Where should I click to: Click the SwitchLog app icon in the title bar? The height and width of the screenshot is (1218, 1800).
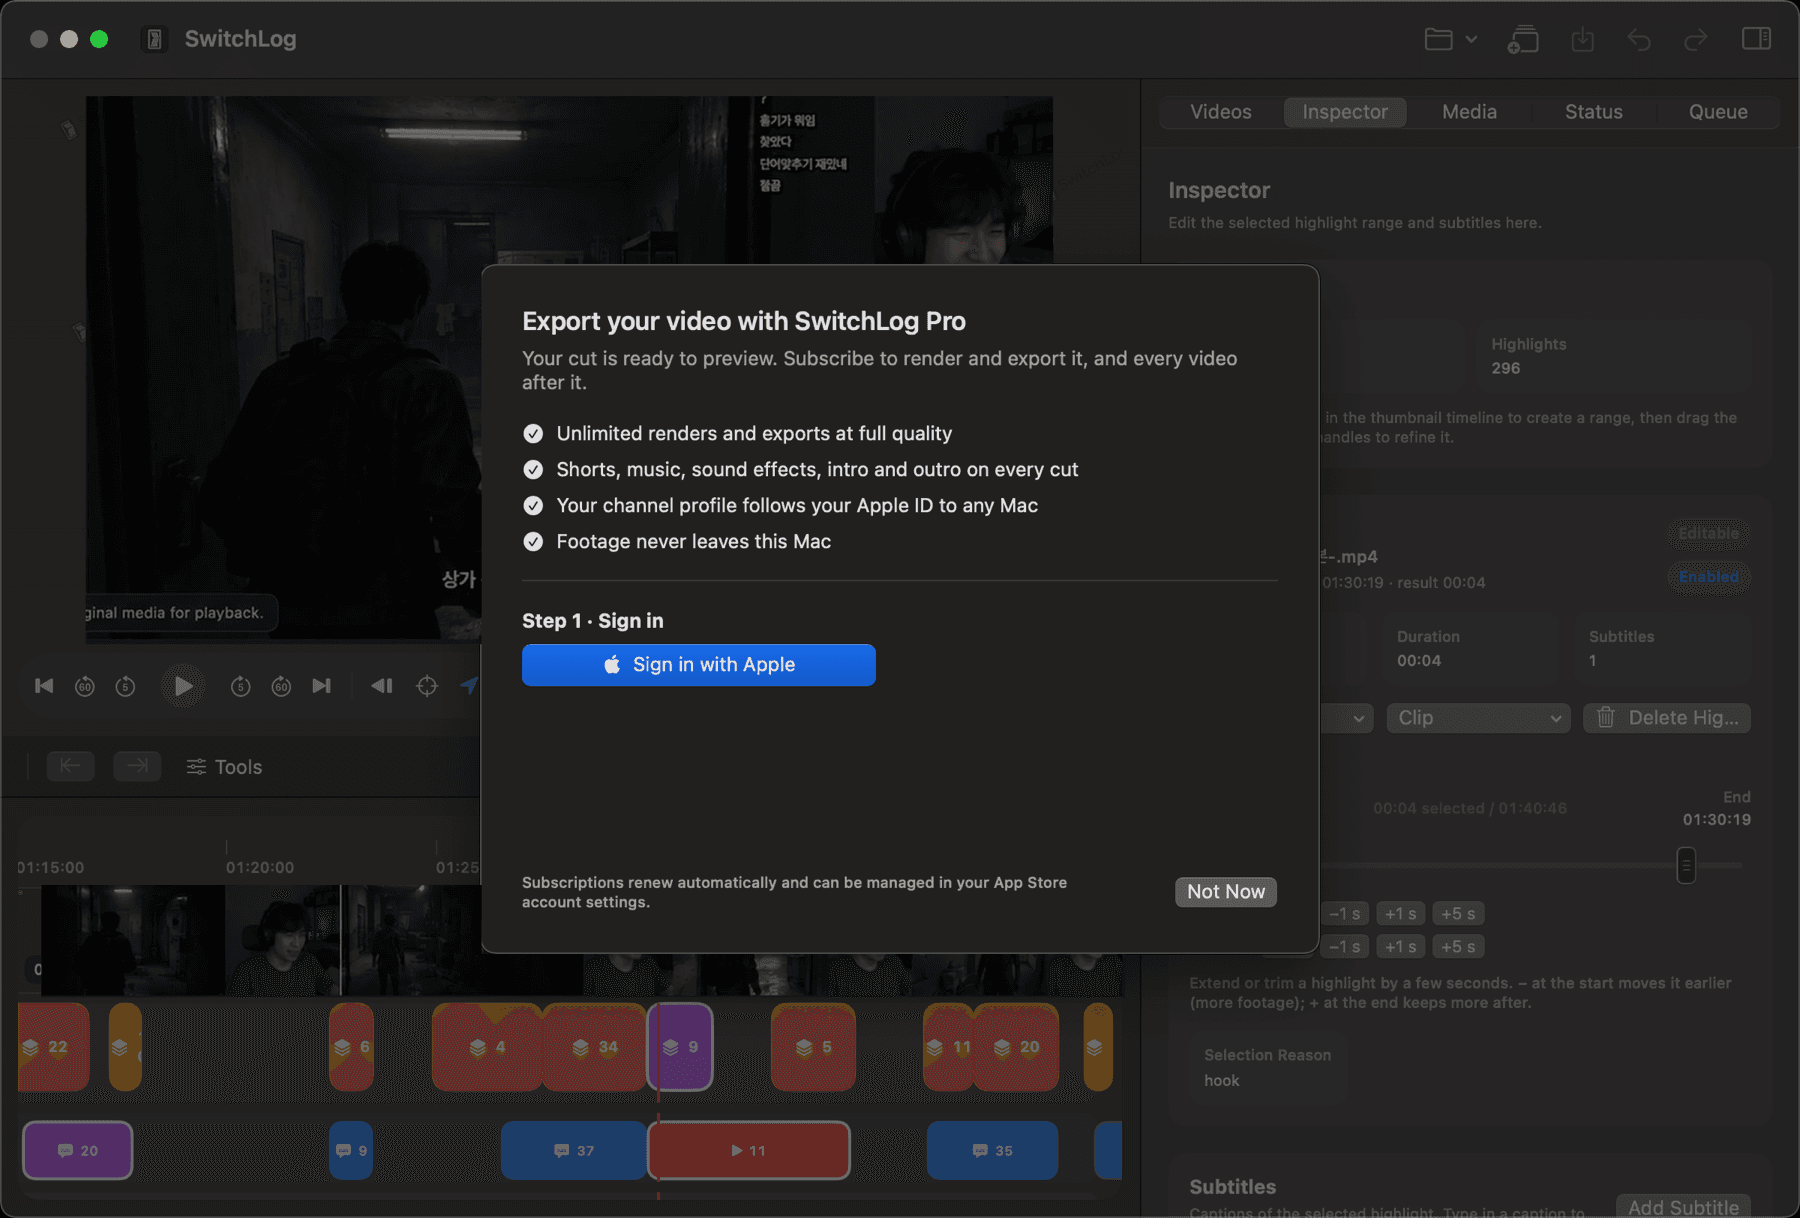[154, 39]
